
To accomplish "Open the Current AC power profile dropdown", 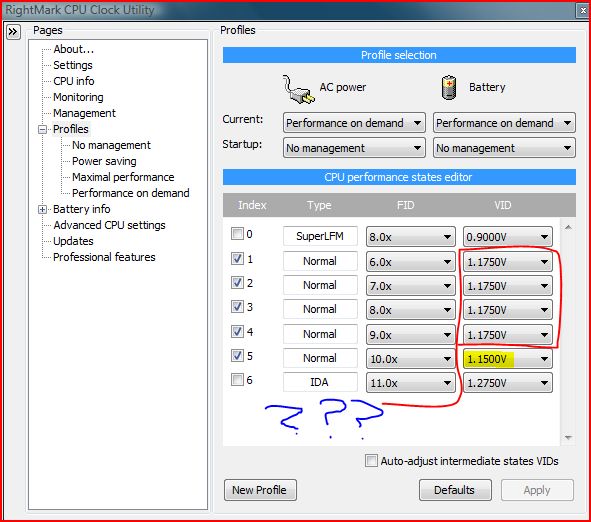I will tap(354, 123).
